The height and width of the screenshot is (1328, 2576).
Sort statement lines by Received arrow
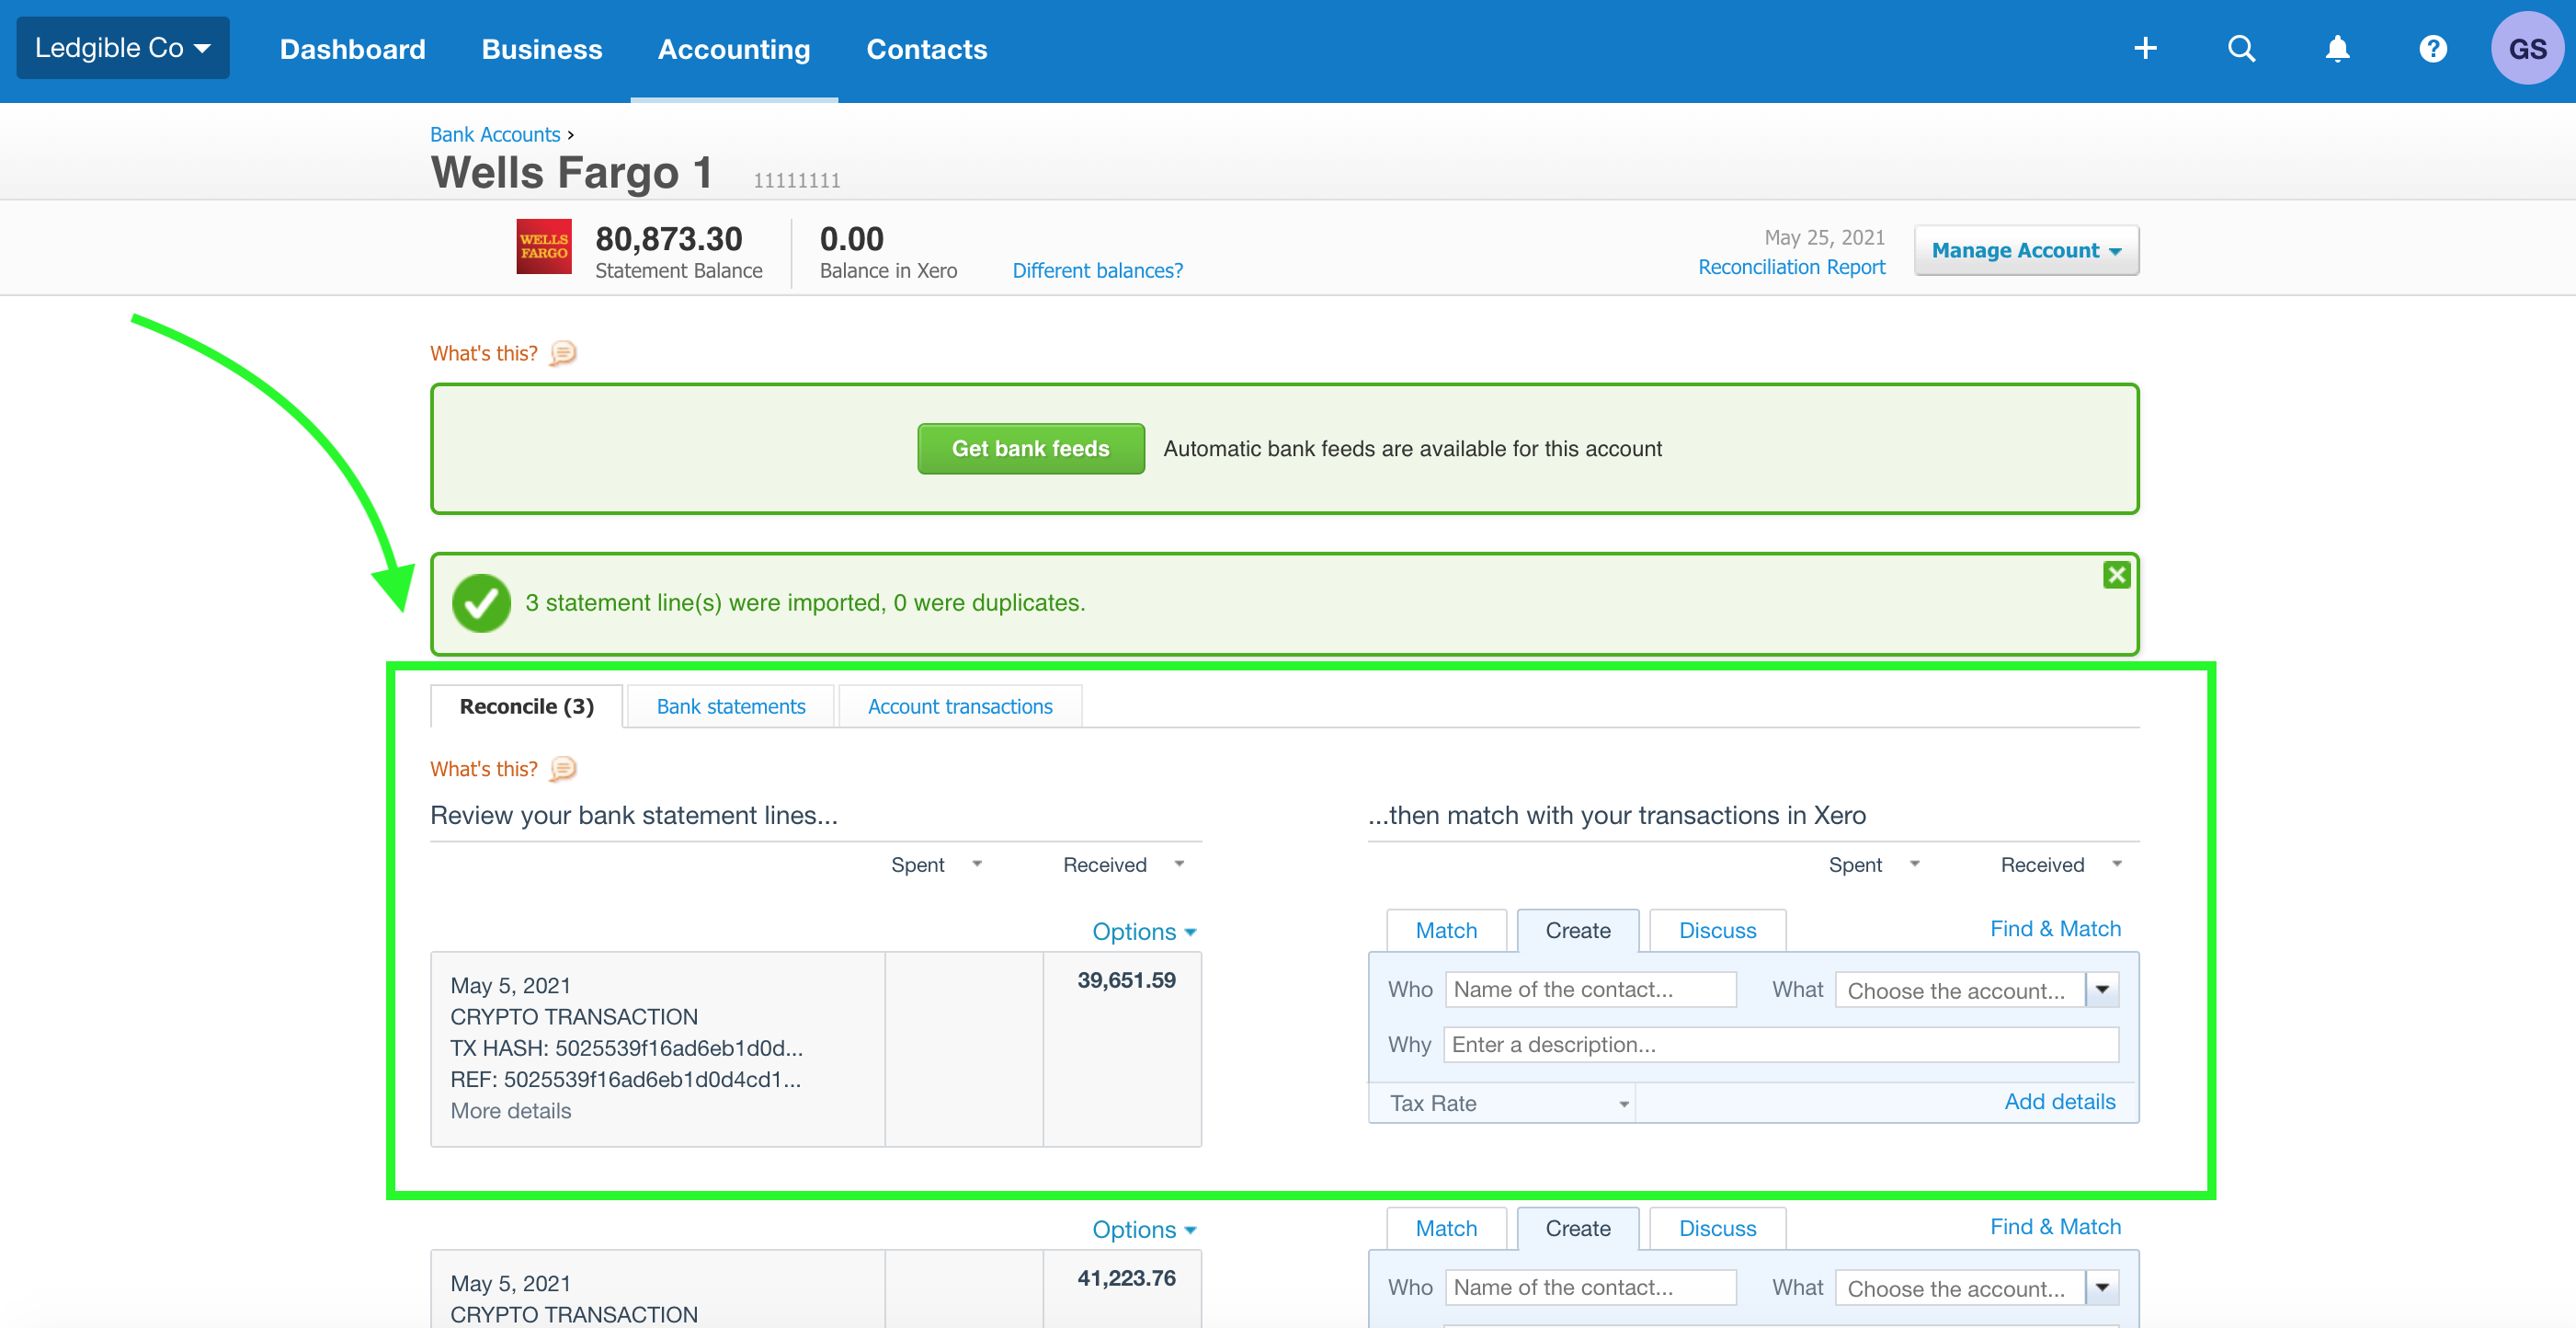1179,863
